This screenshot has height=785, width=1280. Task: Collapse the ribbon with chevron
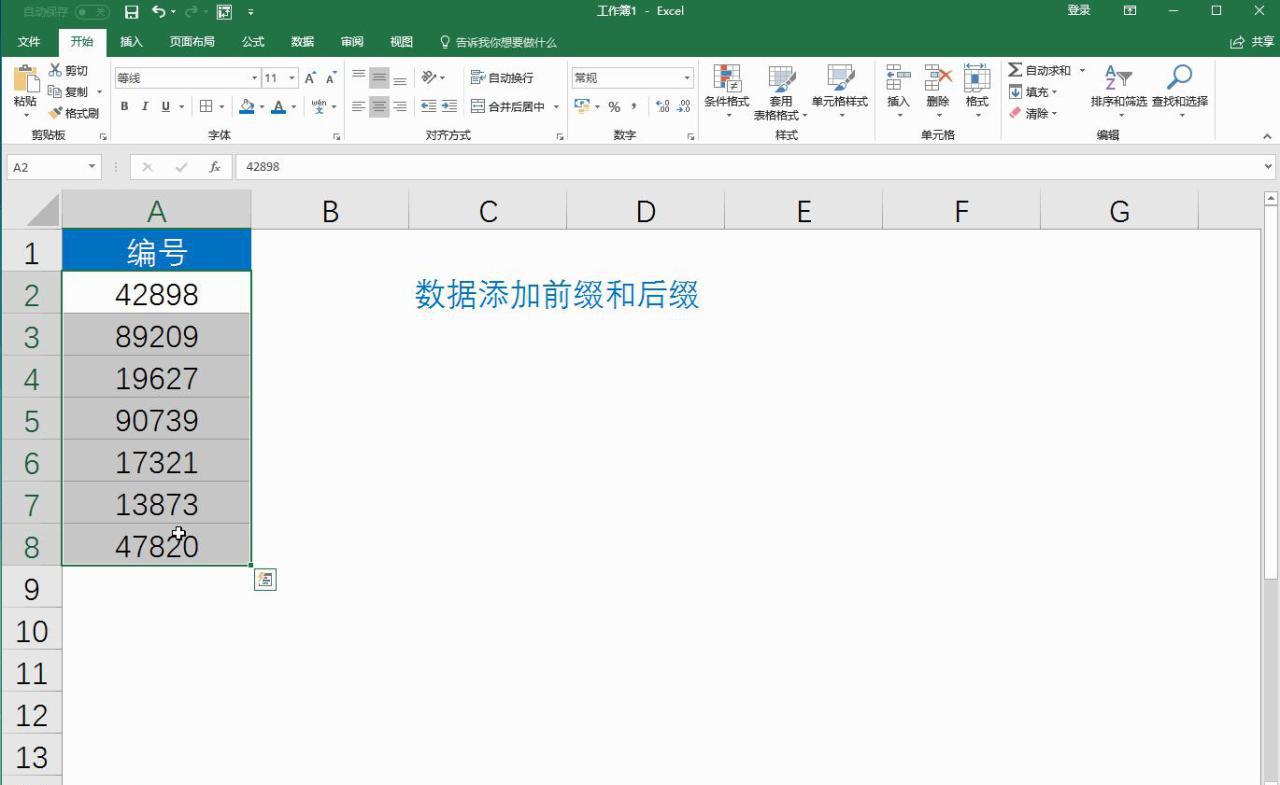pyautogui.click(x=1268, y=136)
